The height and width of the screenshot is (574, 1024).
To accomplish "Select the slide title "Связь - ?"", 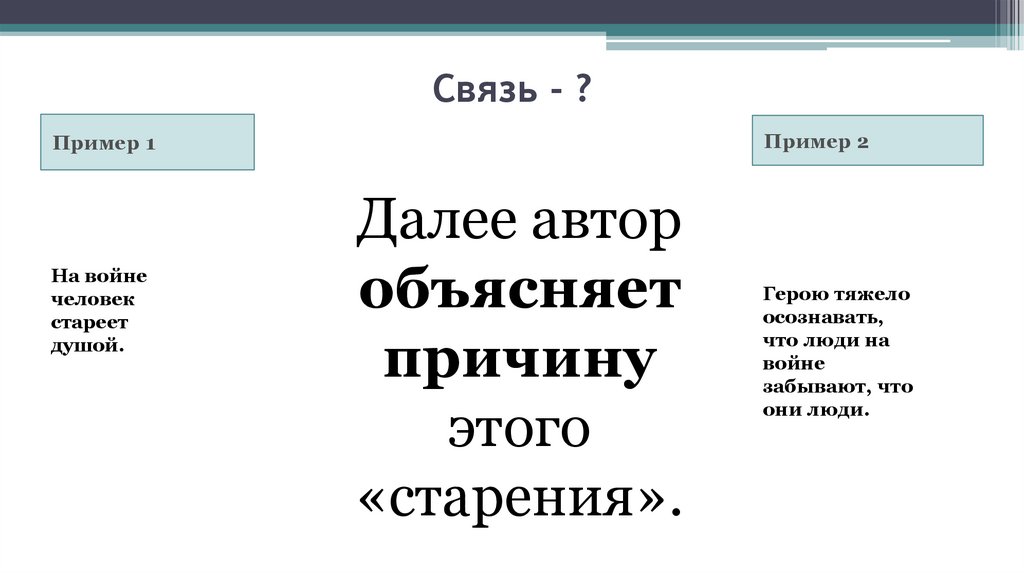I will pyautogui.click(x=512, y=89).
